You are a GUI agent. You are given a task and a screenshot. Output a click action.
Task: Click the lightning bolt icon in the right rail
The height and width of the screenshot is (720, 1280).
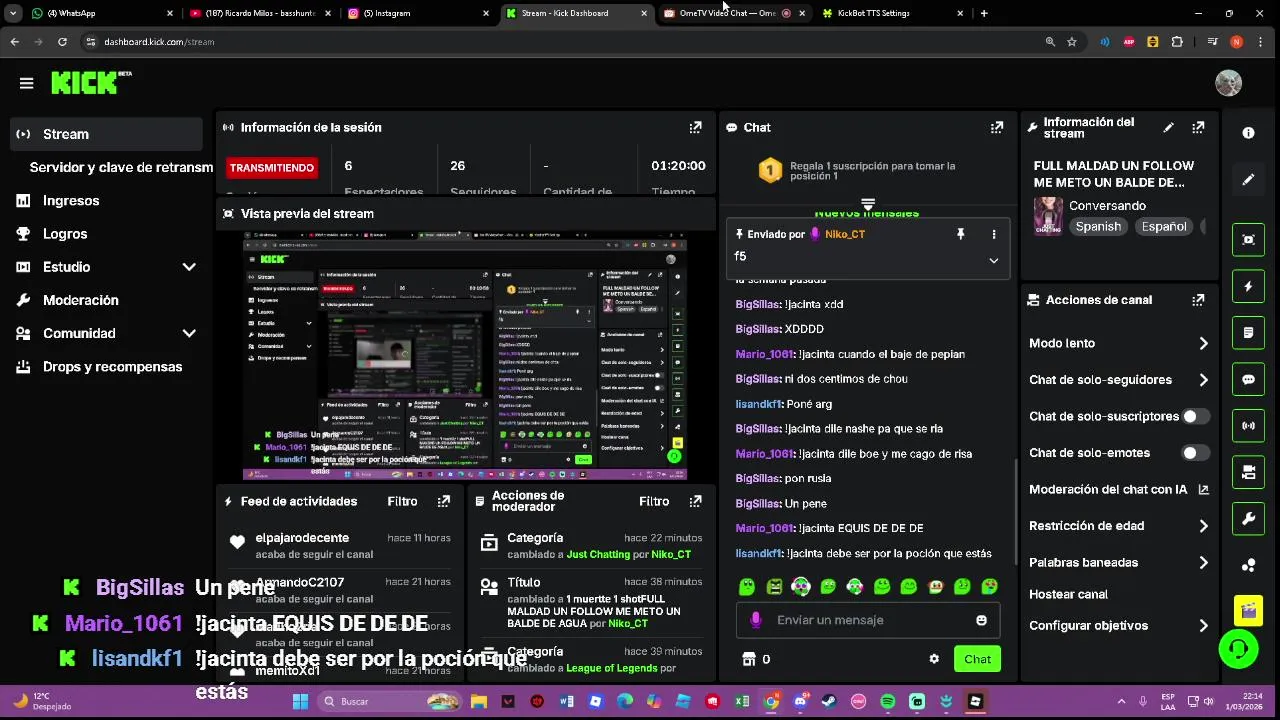[1248, 286]
